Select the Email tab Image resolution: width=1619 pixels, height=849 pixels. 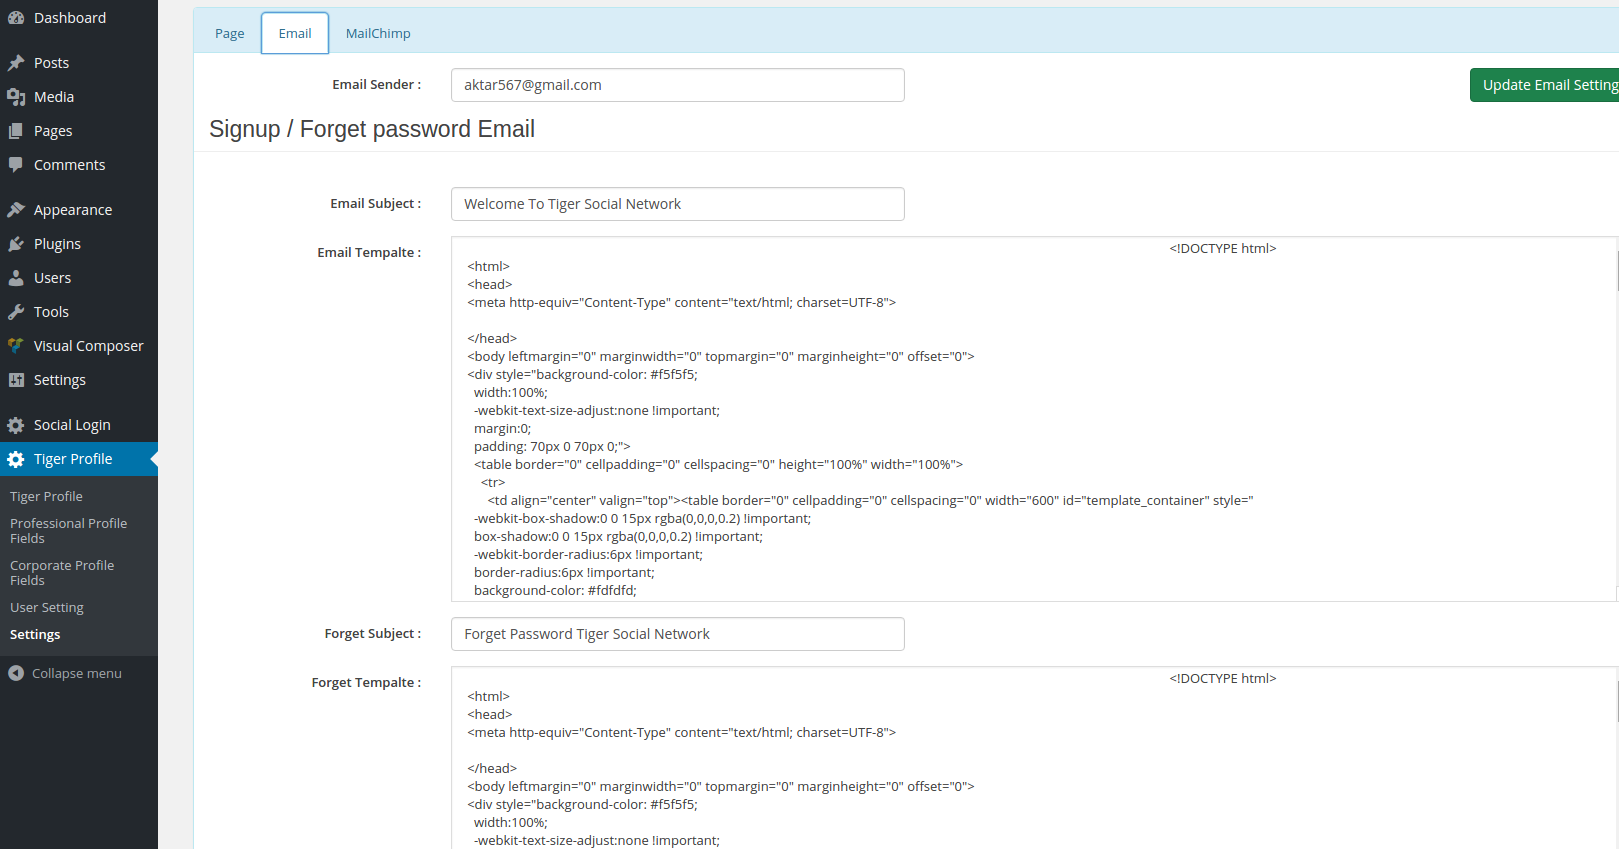295,33
